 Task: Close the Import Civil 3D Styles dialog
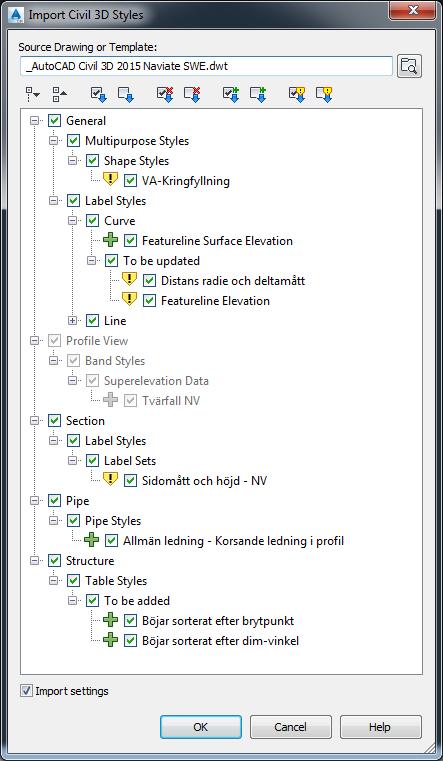(414, 10)
